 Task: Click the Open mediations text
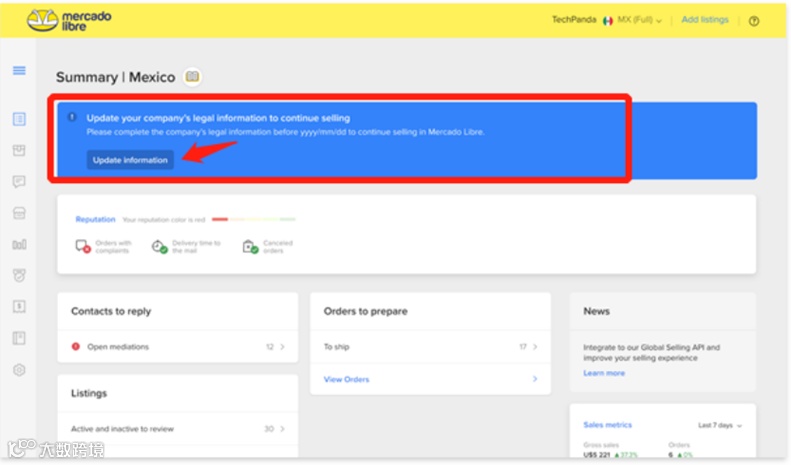tap(118, 346)
